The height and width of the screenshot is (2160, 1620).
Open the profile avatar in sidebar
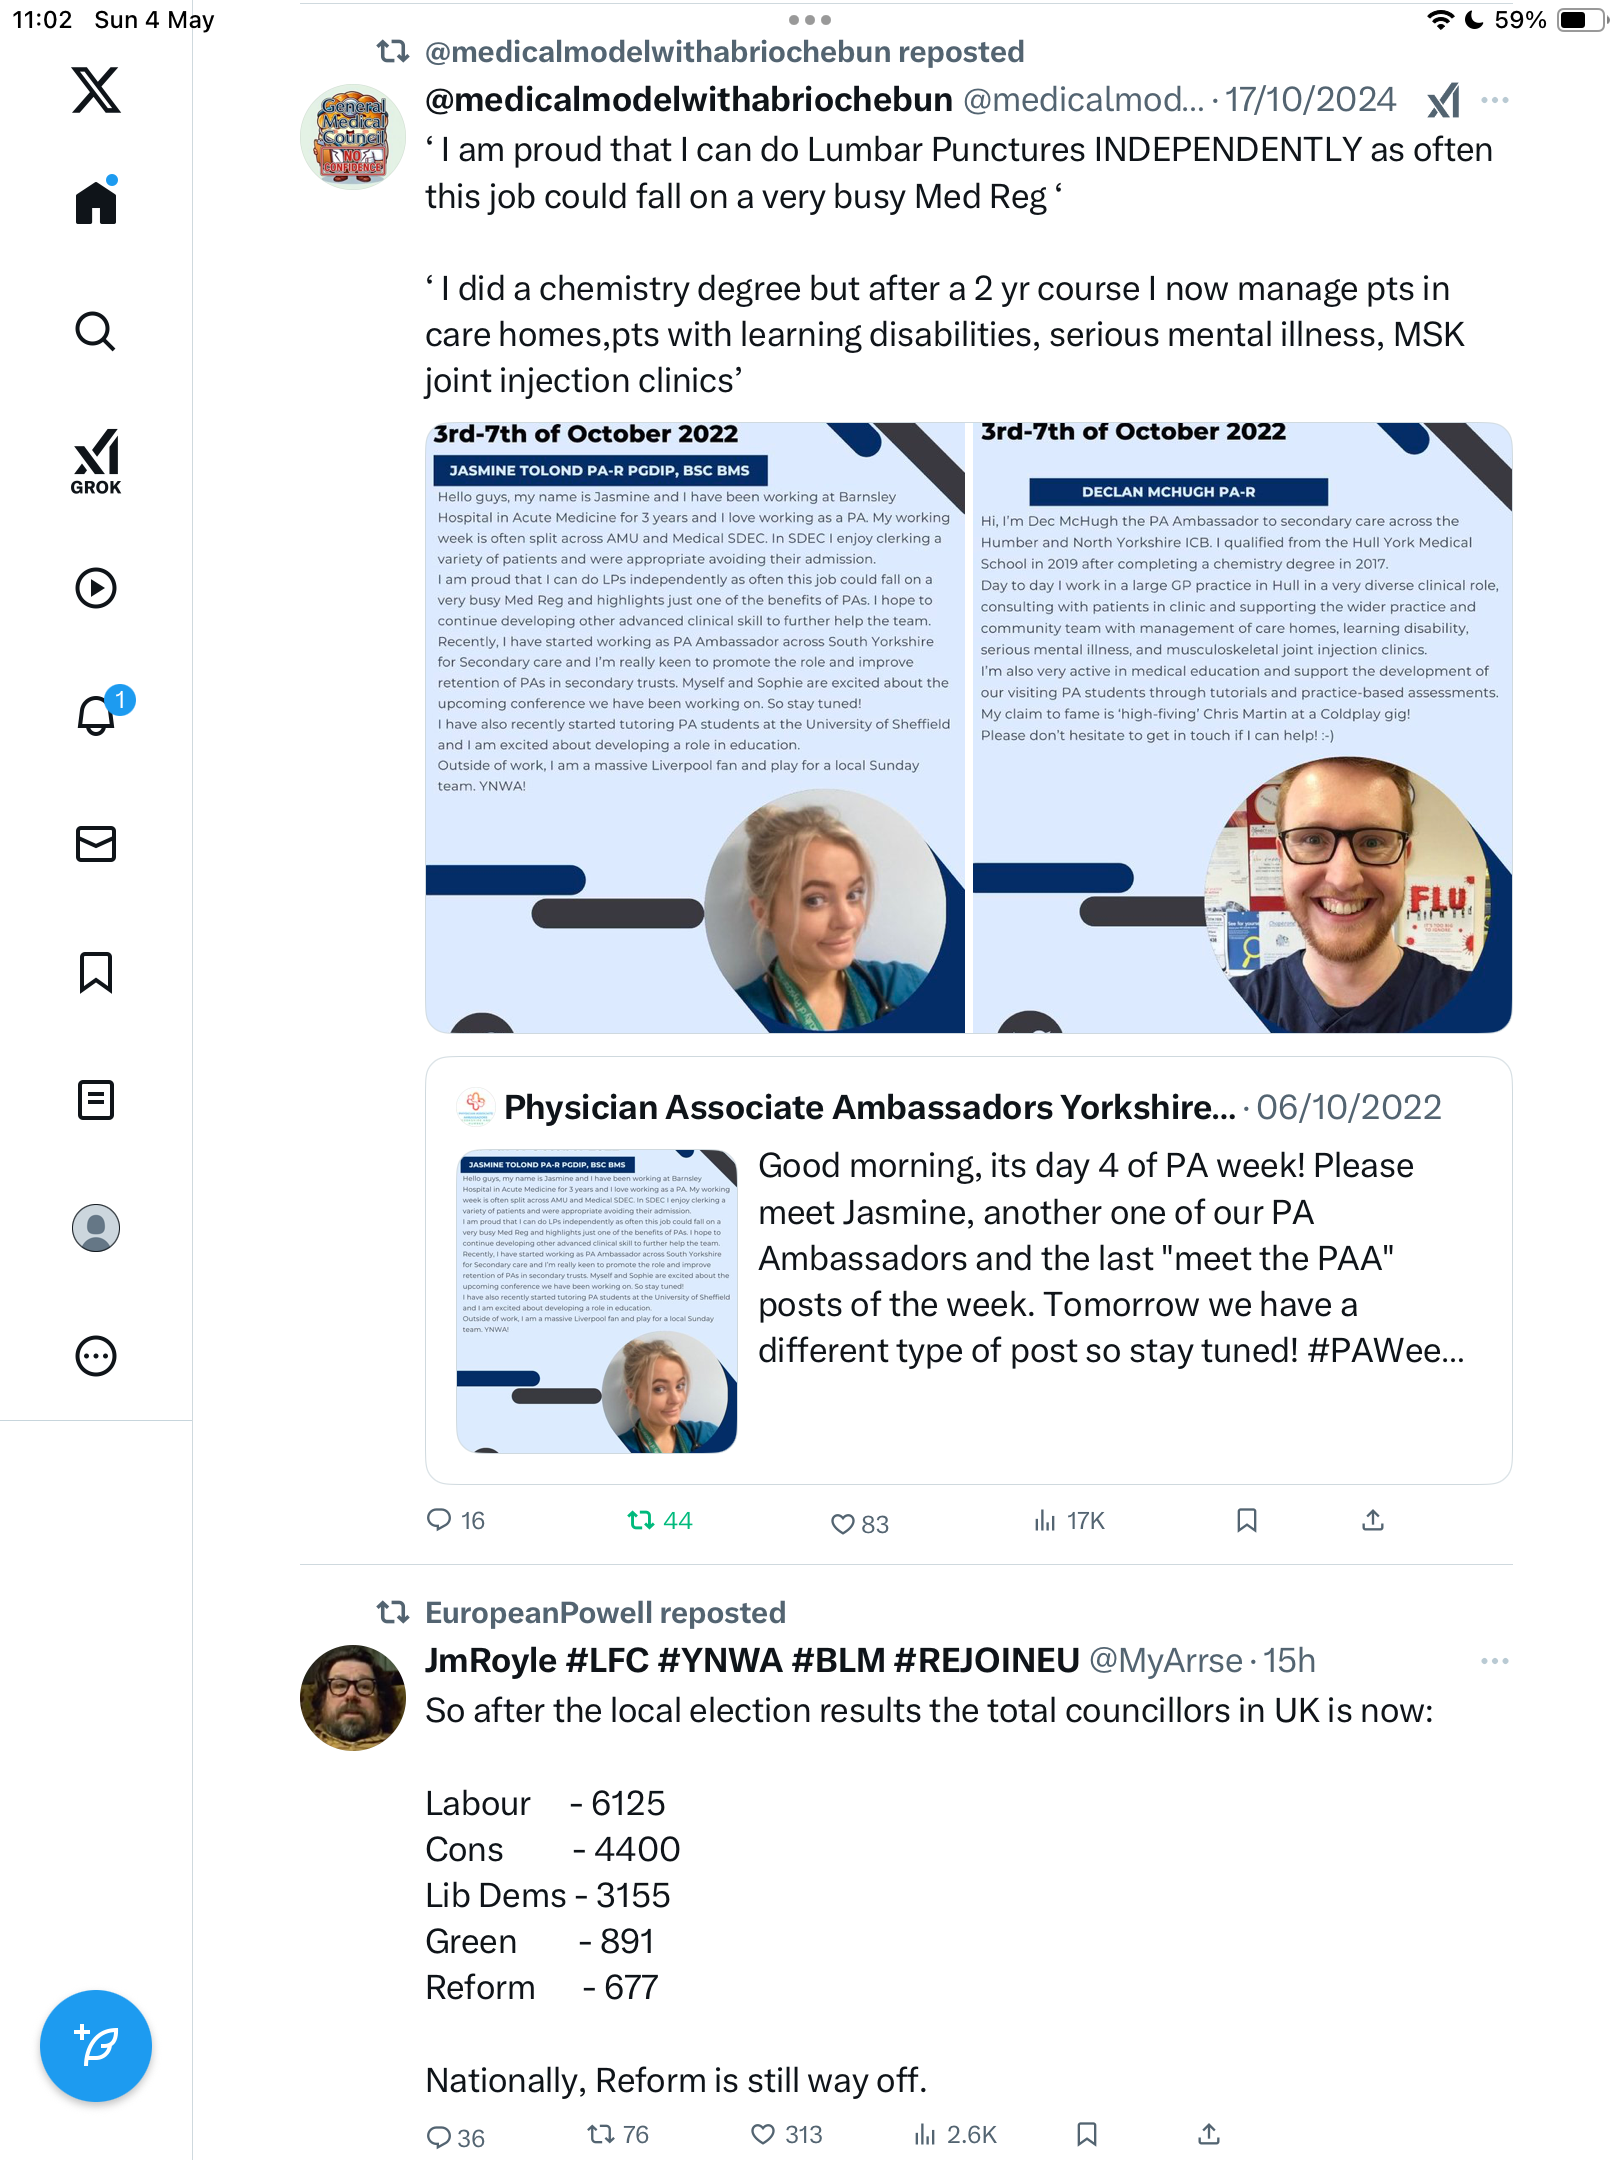(x=96, y=1228)
